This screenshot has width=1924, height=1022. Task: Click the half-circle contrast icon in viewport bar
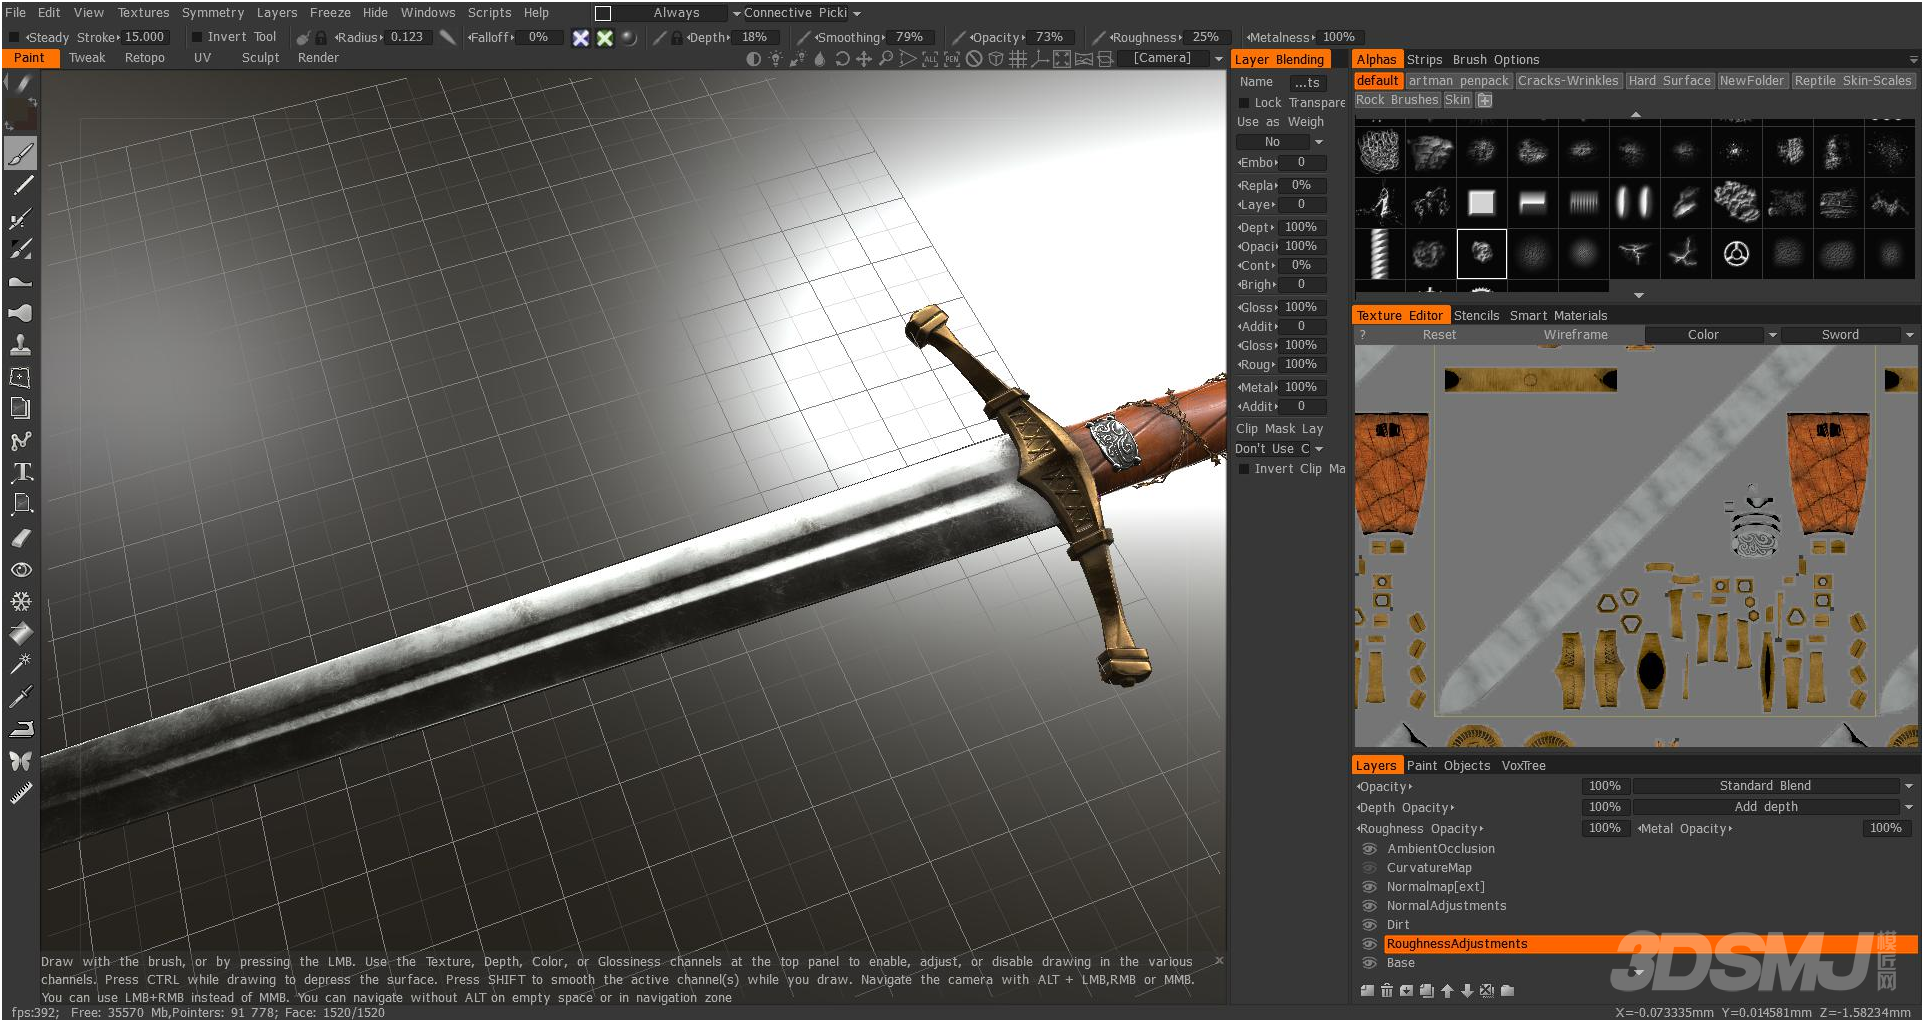point(754,59)
